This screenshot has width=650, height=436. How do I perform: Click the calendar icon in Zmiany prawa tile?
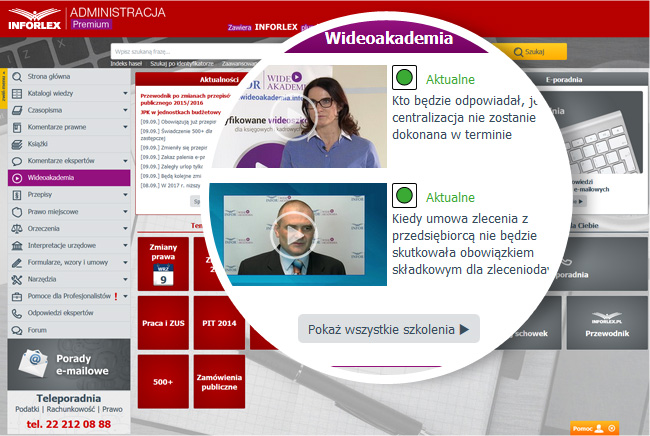(x=163, y=274)
